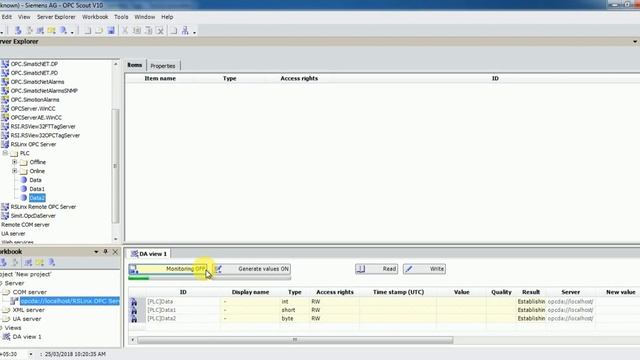Click the Time stamp (UTC) column header

click(398, 292)
